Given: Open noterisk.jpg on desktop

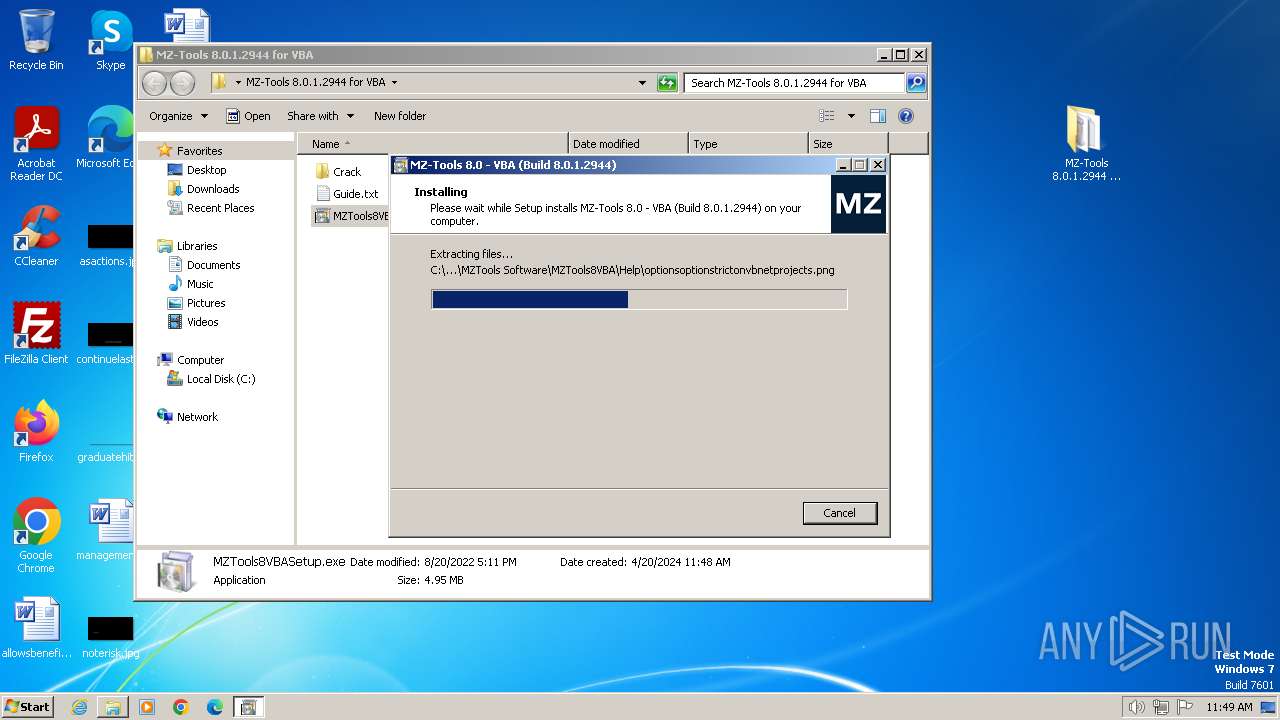Looking at the screenshot, I should point(110,636).
